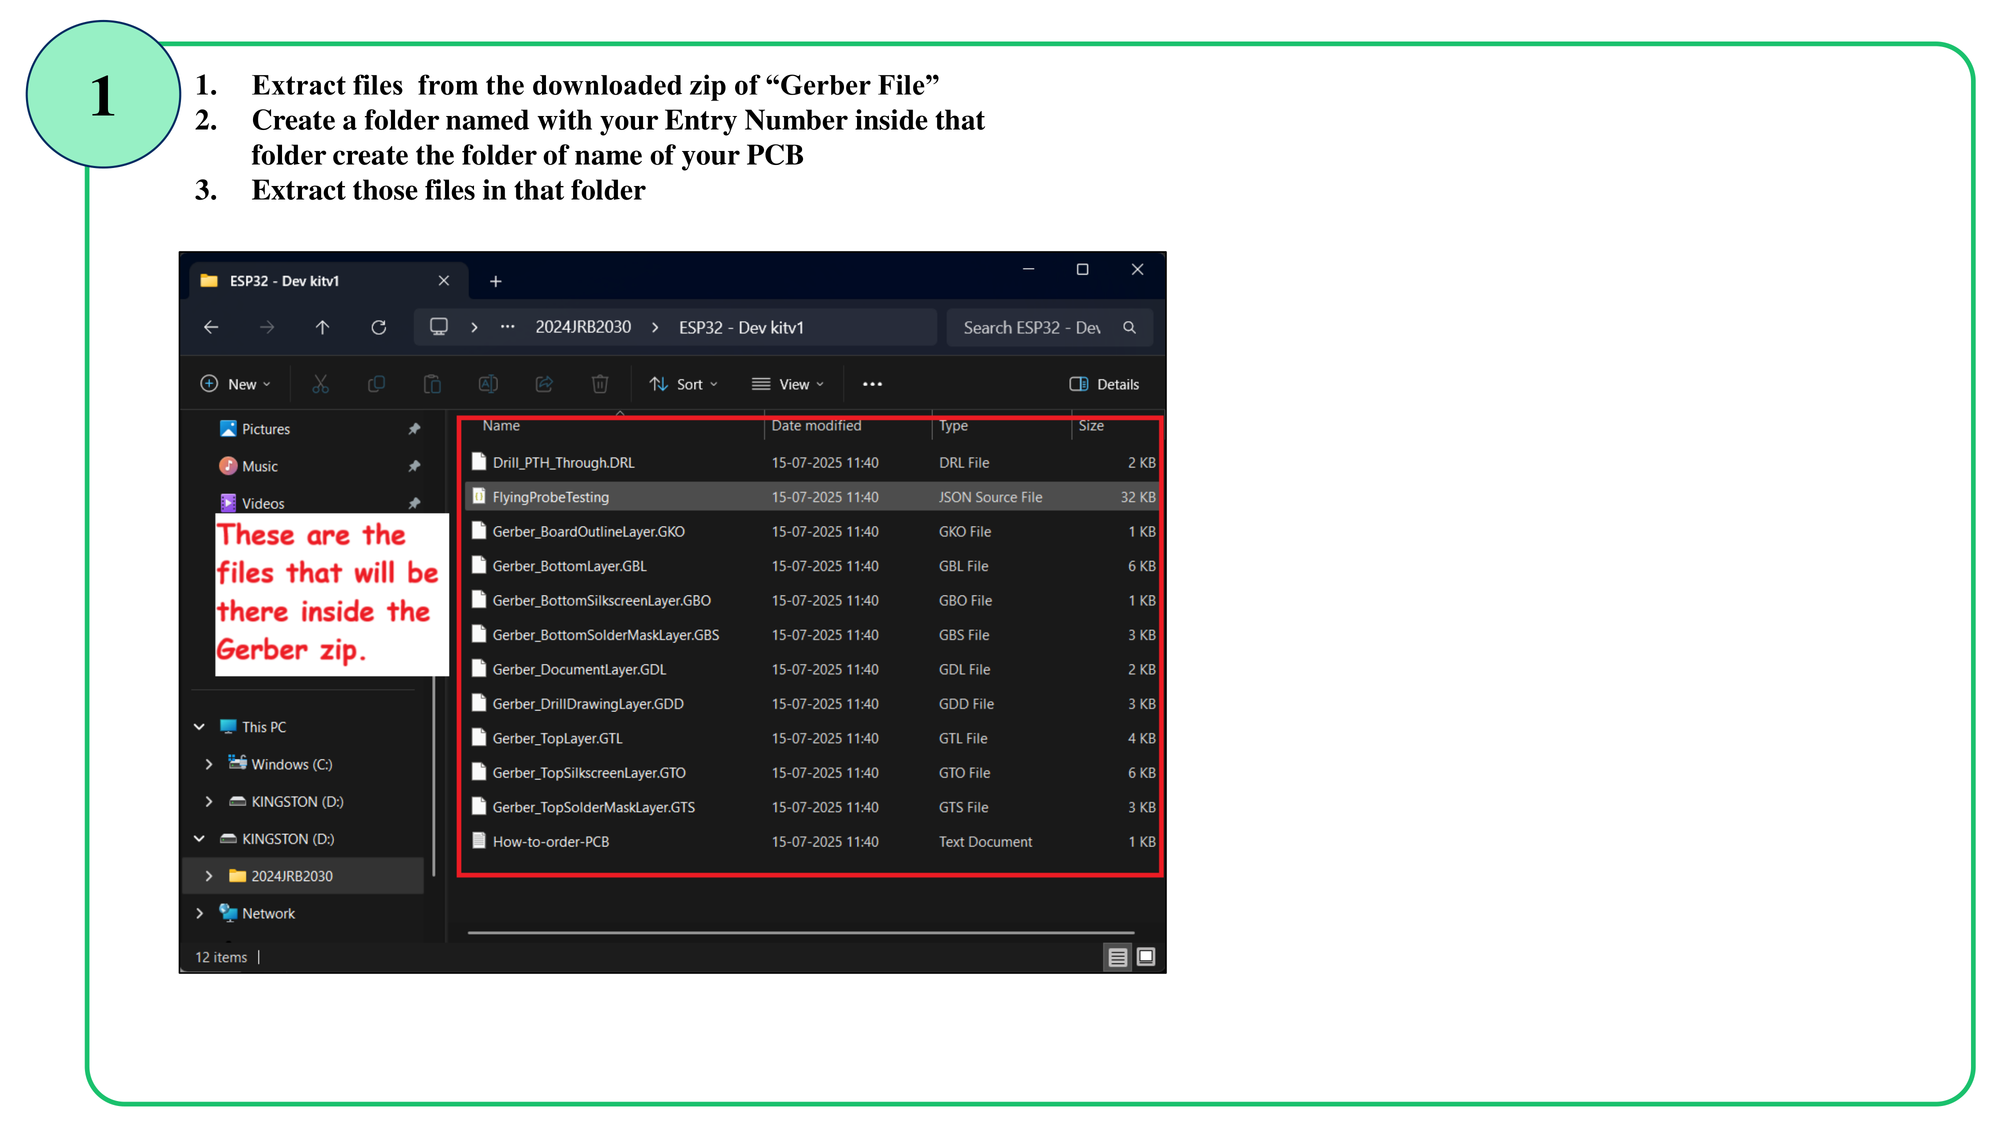The width and height of the screenshot is (2000, 1125).
Task: Click ESP32 - Dev kitv1 breadcrumb segment
Action: (741, 327)
